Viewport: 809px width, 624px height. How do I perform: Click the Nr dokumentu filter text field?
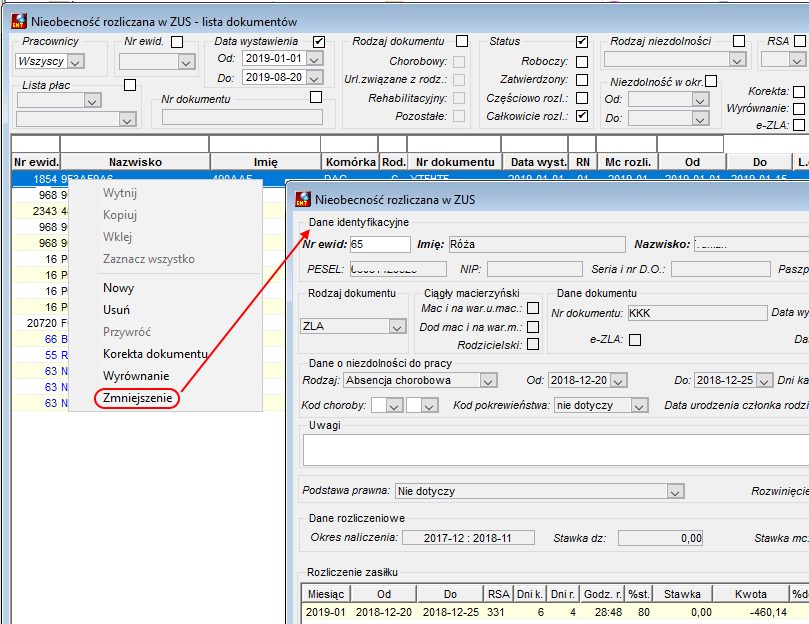(x=242, y=117)
